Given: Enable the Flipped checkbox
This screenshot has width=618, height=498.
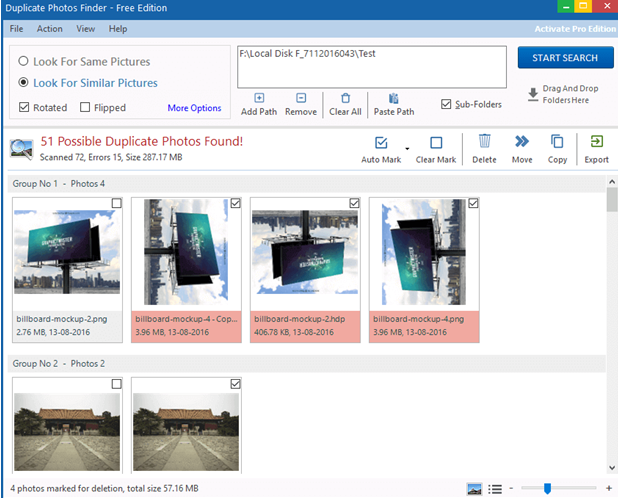Looking at the screenshot, I should [x=85, y=107].
